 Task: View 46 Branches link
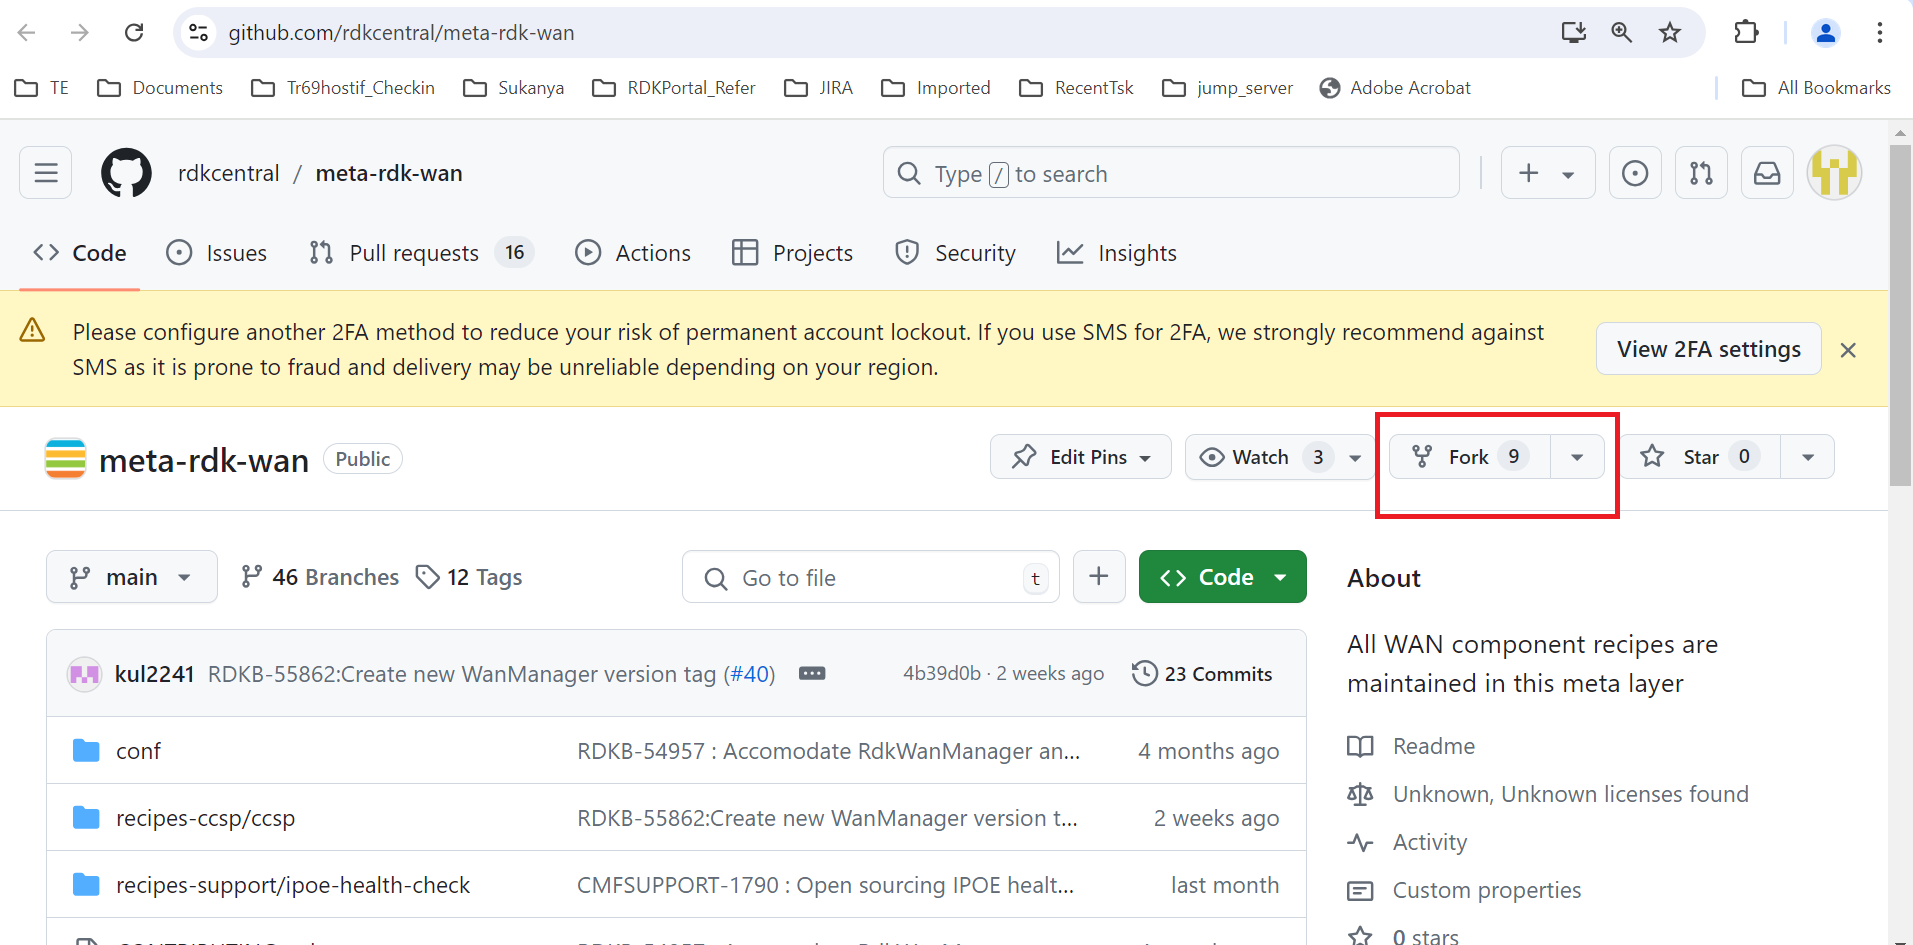click(320, 577)
